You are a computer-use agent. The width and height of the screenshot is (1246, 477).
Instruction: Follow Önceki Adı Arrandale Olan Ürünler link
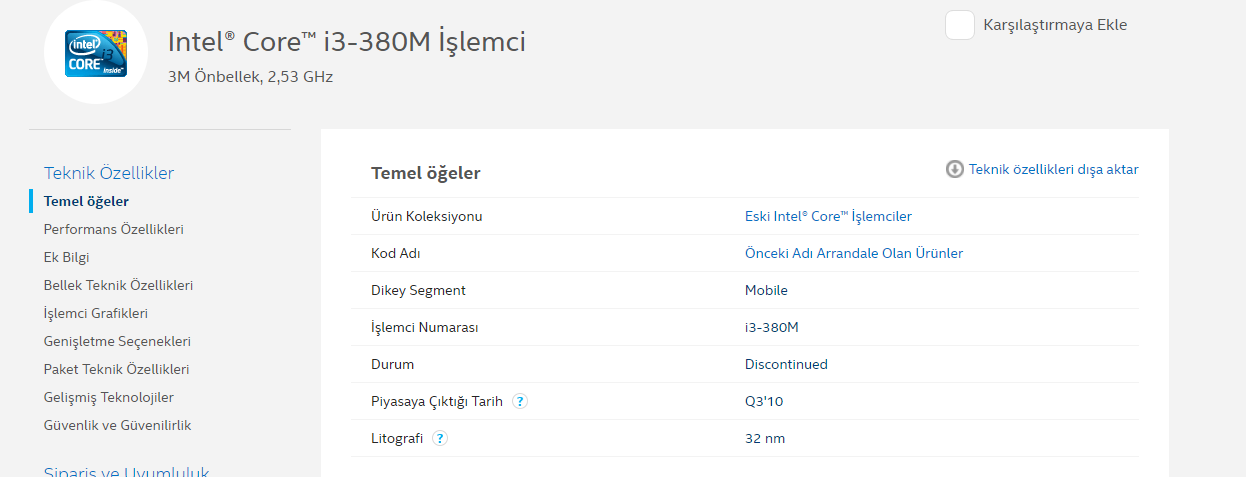coord(854,253)
